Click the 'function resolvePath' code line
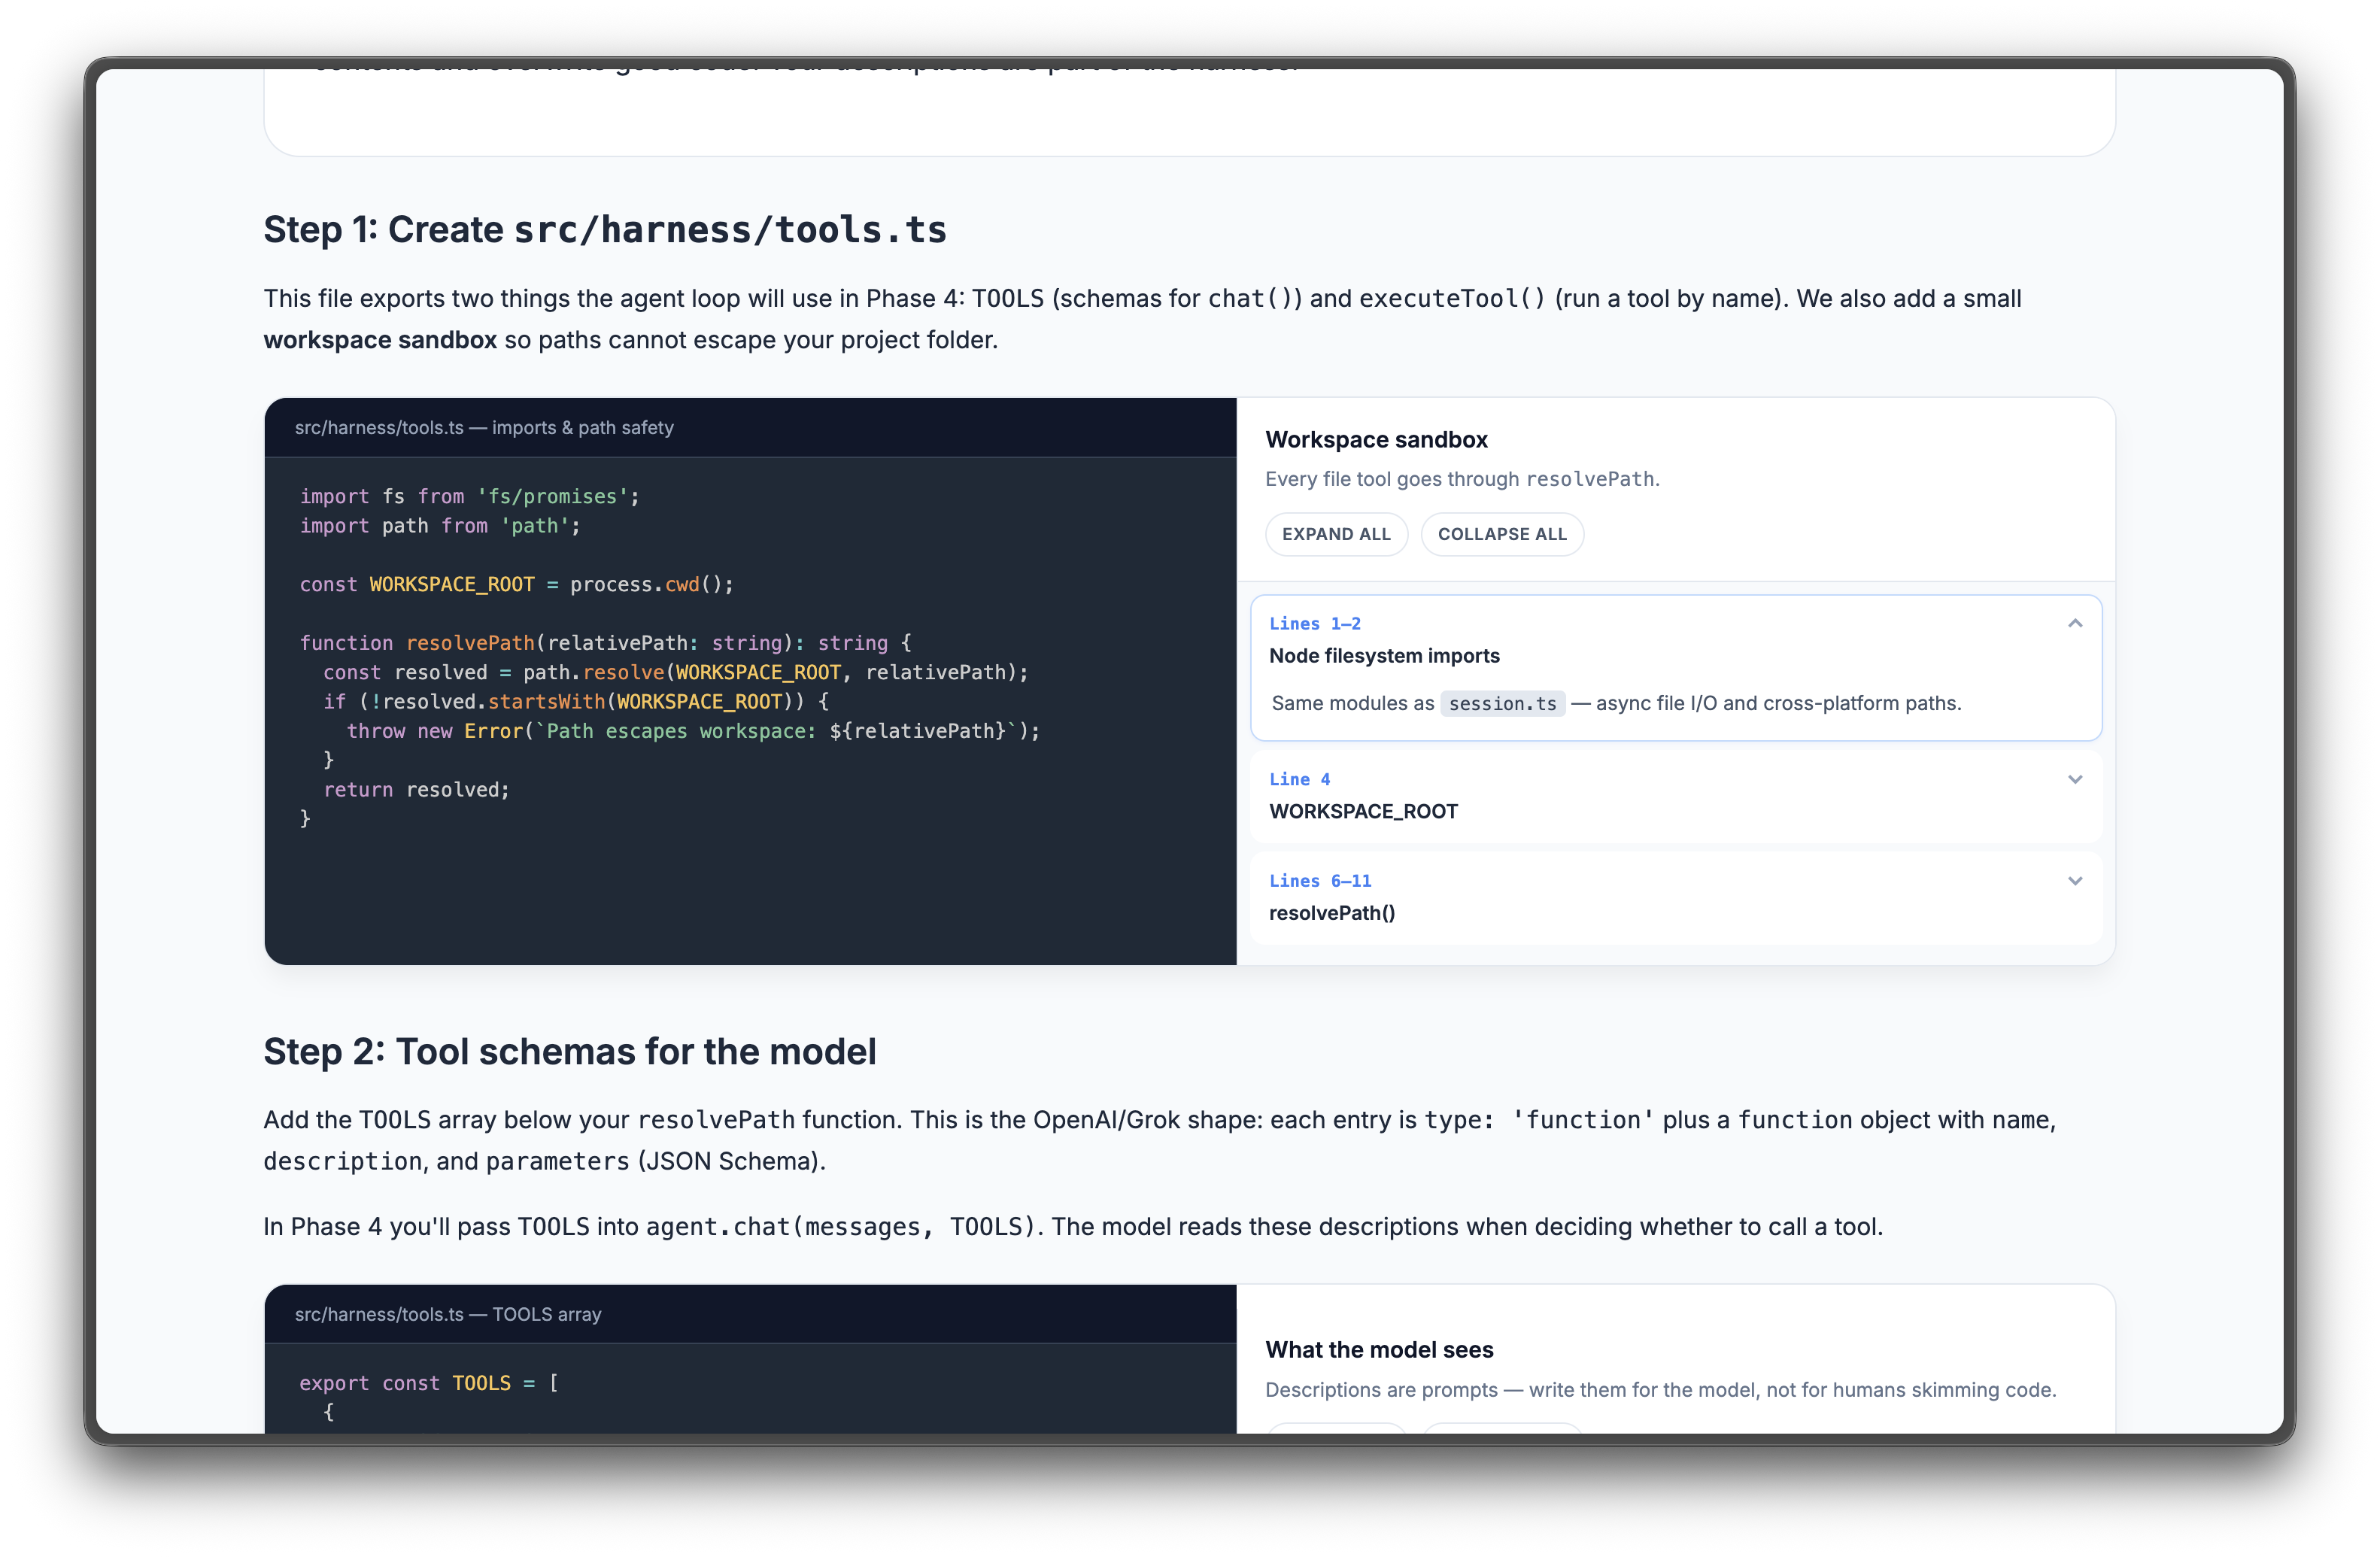2380x1557 pixels. pyautogui.click(x=605, y=643)
